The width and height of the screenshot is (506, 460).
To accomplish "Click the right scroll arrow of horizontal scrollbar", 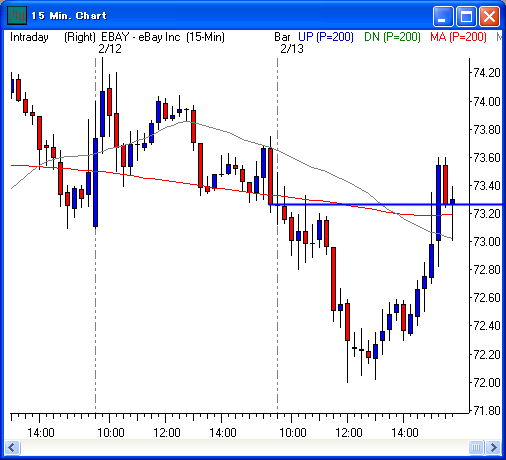I will click(x=494, y=447).
